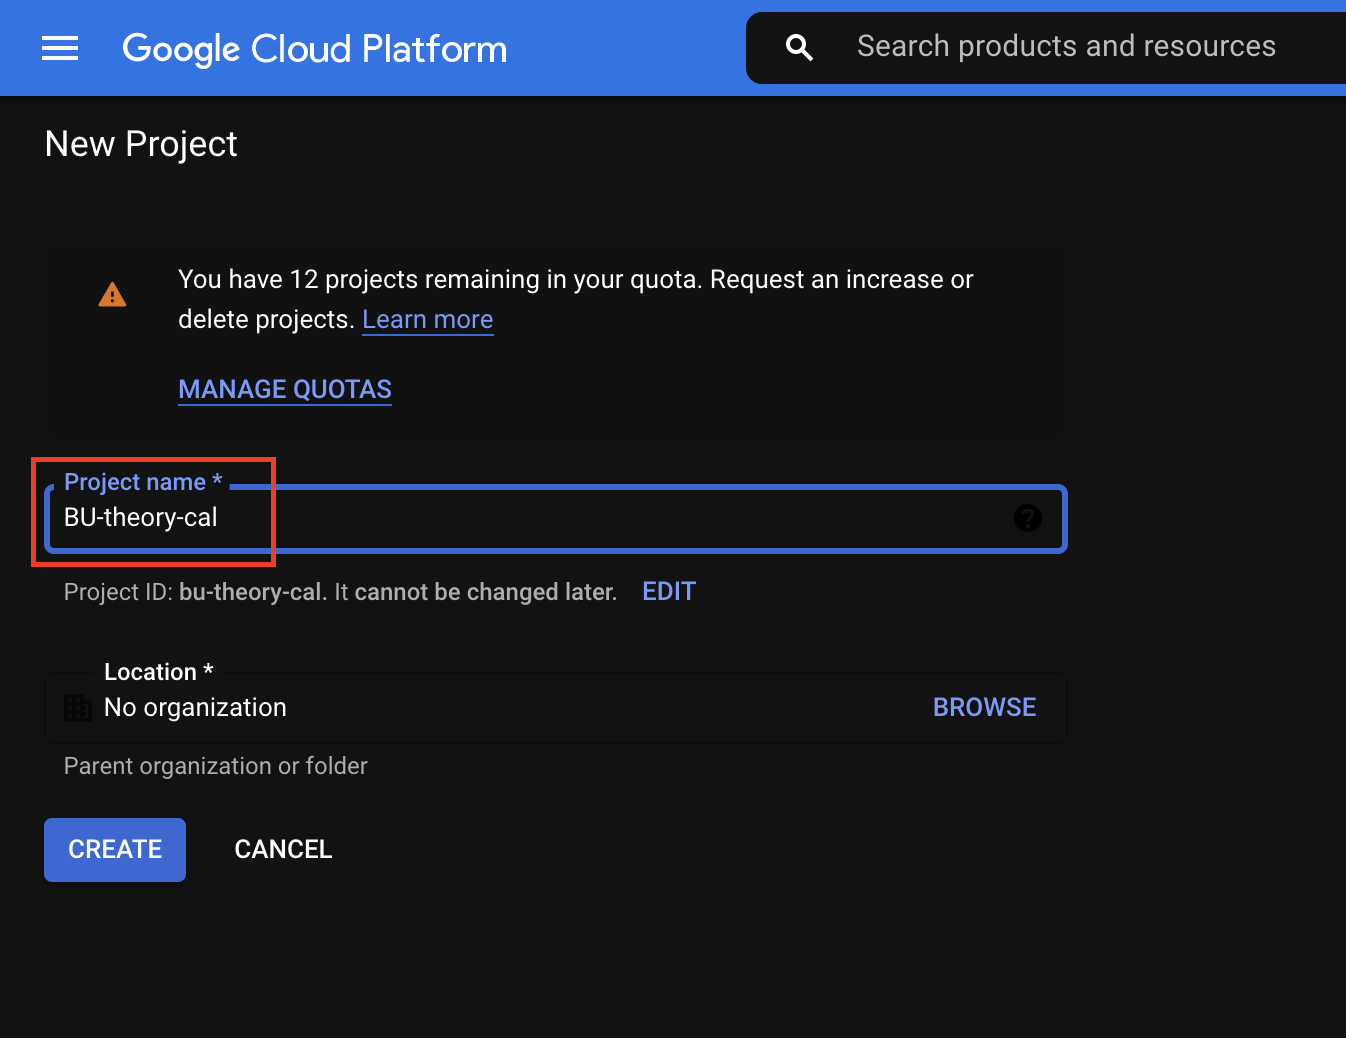Click the CANCEL button
The height and width of the screenshot is (1038, 1346).
283,850
